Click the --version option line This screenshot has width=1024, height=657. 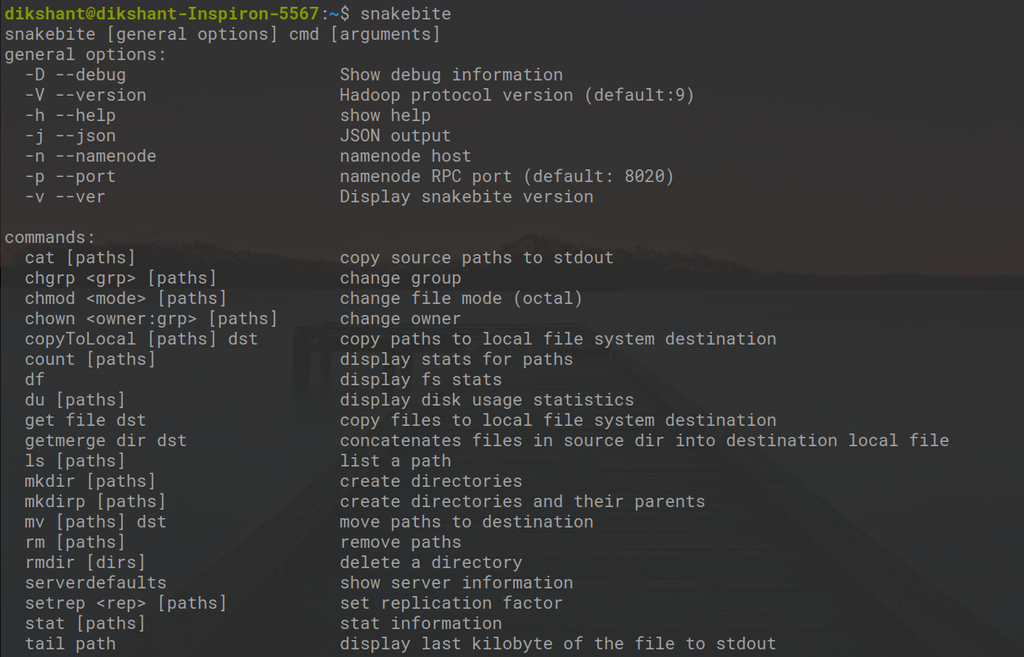pos(85,95)
